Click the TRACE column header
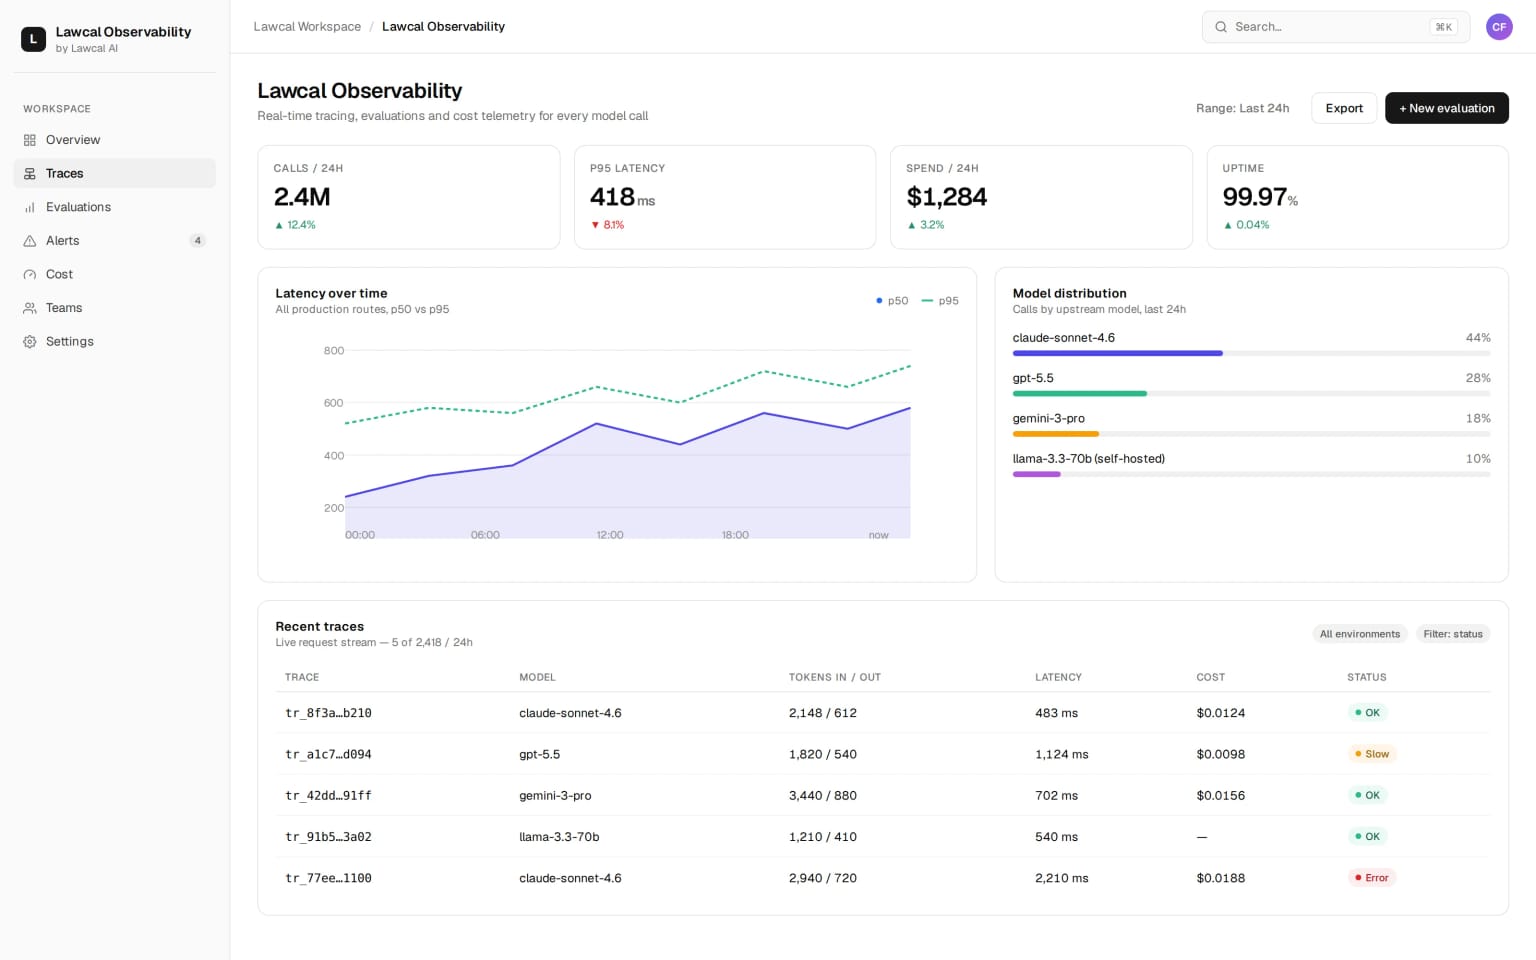 point(302,677)
